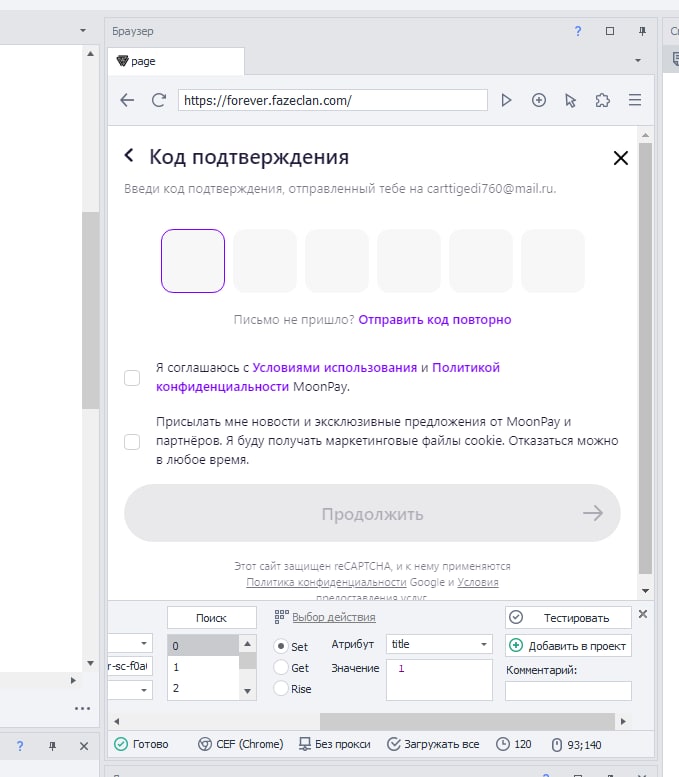Click the URL address field
Screen dimensions: 679x777
point(333,101)
